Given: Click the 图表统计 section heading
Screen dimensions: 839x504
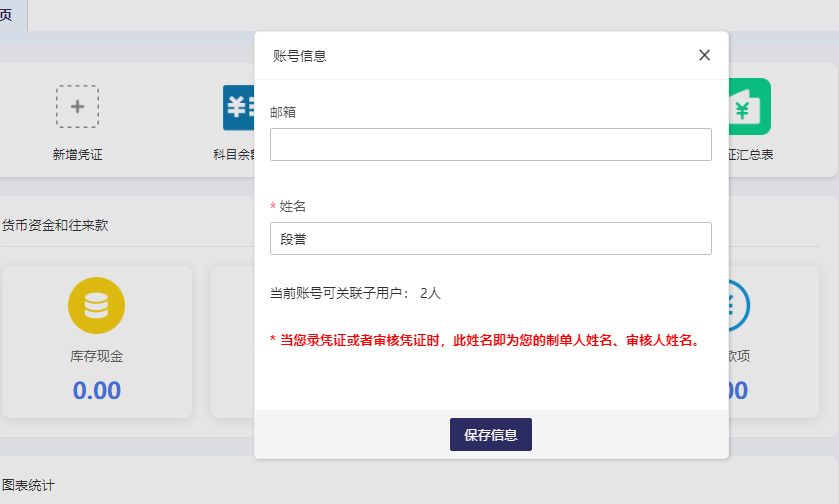Looking at the screenshot, I should (28, 486).
